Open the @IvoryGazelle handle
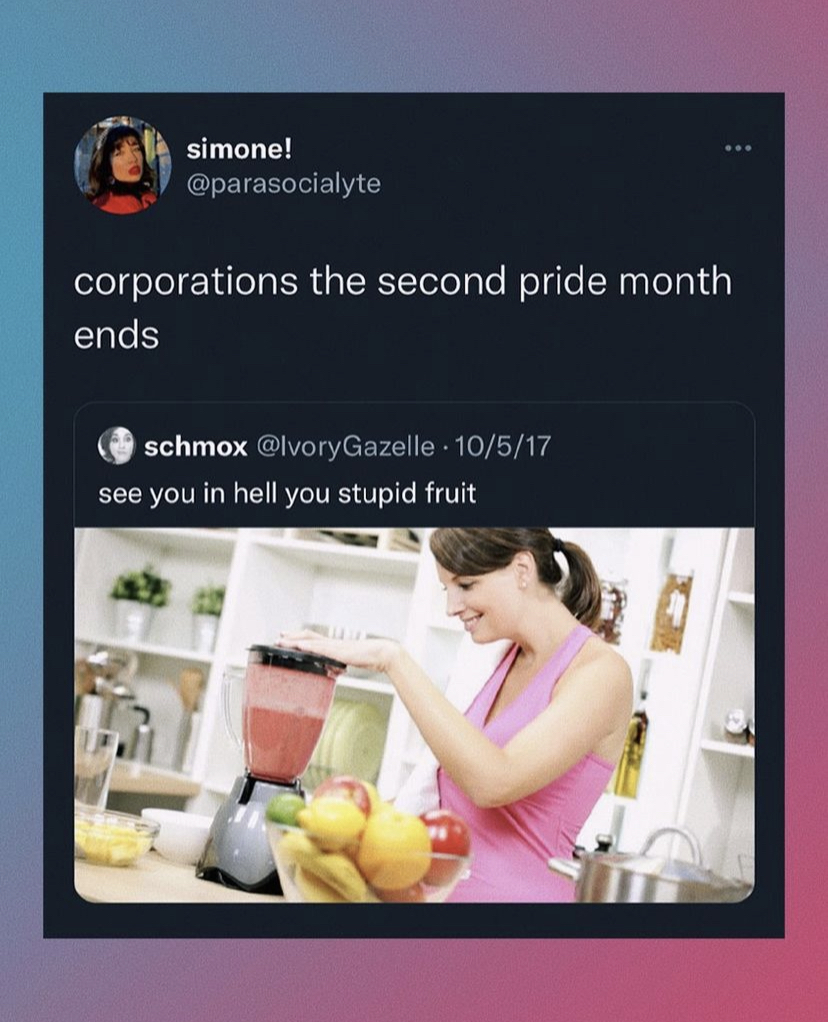 tap(346, 446)
